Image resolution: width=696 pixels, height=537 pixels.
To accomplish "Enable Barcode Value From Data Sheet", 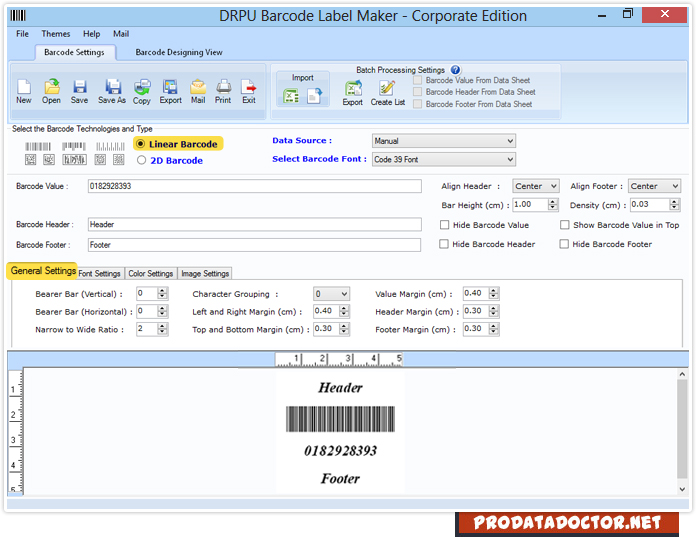I will click(x=418, y=80).
